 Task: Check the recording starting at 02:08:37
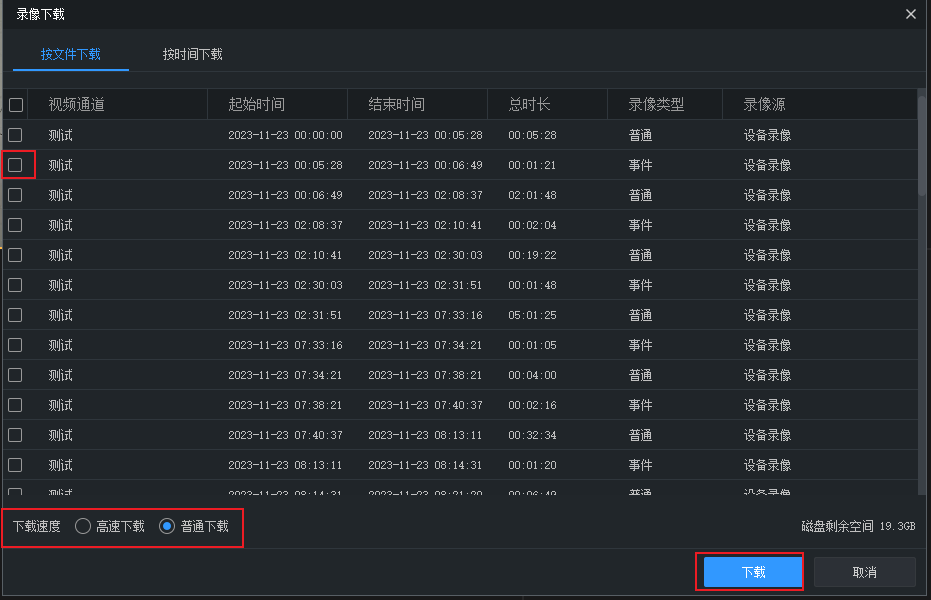(15, 225)
